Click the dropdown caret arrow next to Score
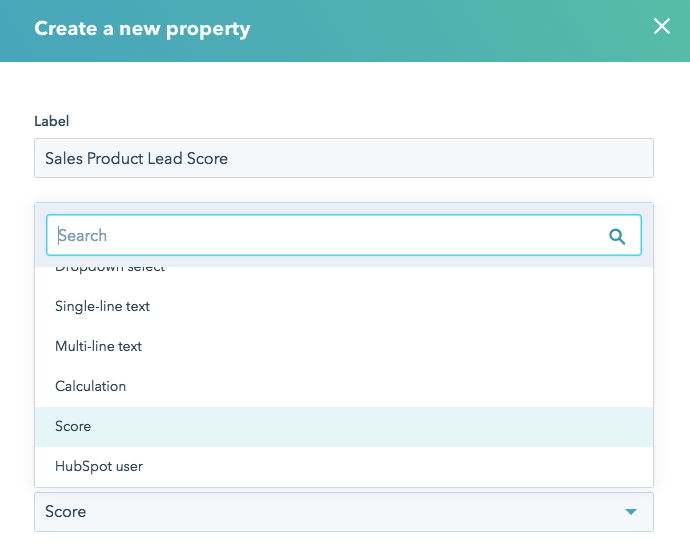Image resolution: width=690 pixels, height=556 pixels. pyautogui.click(x=631, y=512)
